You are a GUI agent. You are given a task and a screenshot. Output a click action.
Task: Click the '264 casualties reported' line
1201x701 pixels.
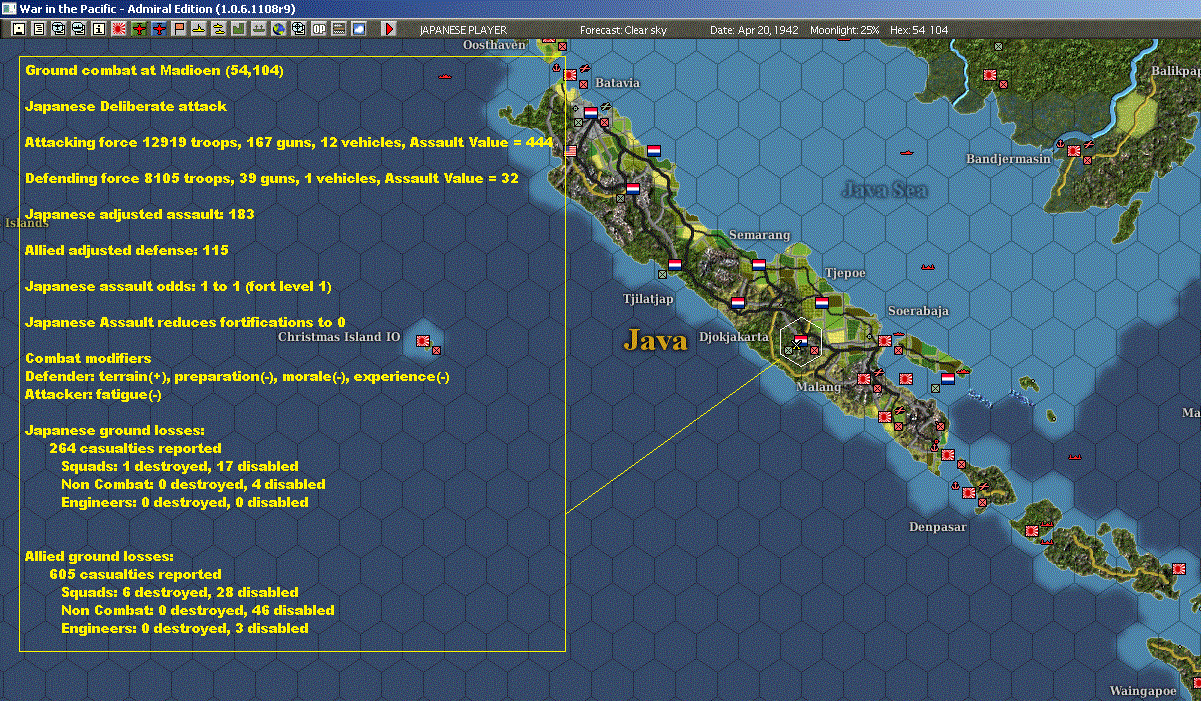point(135,448)
